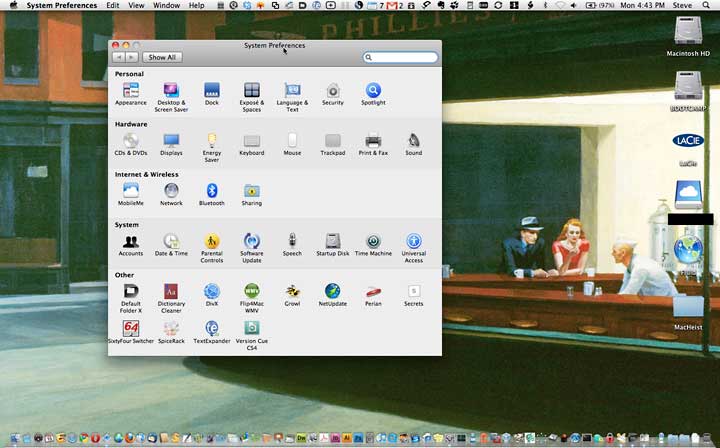Go back with the left arrow button
720x448 pixels.
click(x=119, y=58)
